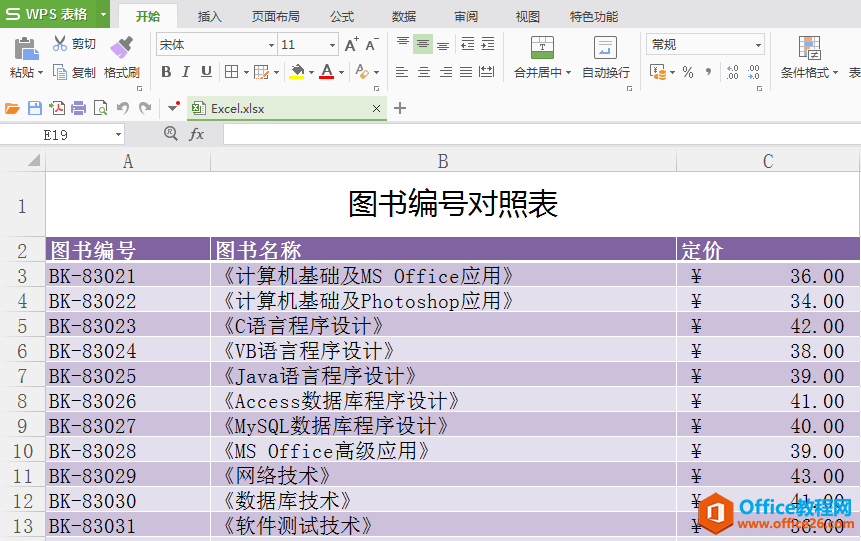This screenshot has height=541, width=861.
Task: Decrease font size with A- icon
Action: pyautogui.click(x=372, y=44)
